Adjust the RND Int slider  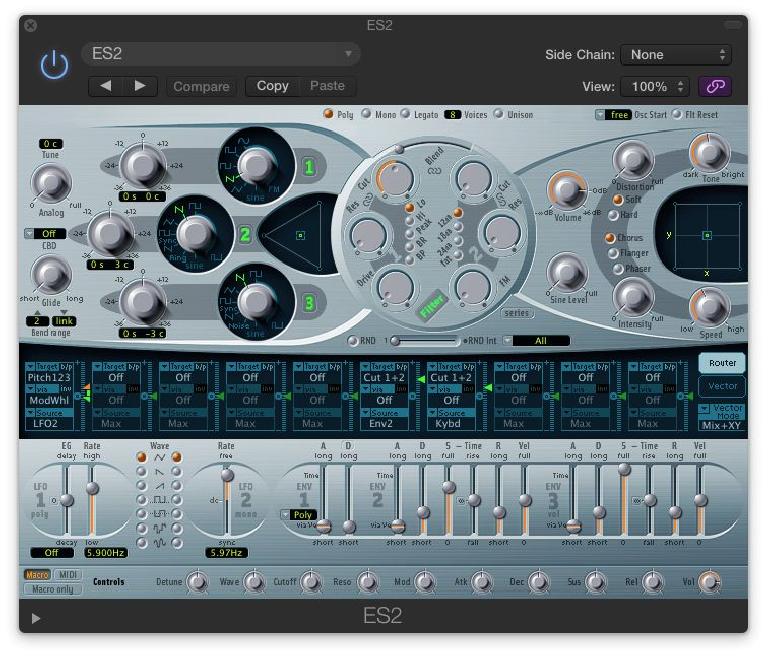(x=424, y=341)
